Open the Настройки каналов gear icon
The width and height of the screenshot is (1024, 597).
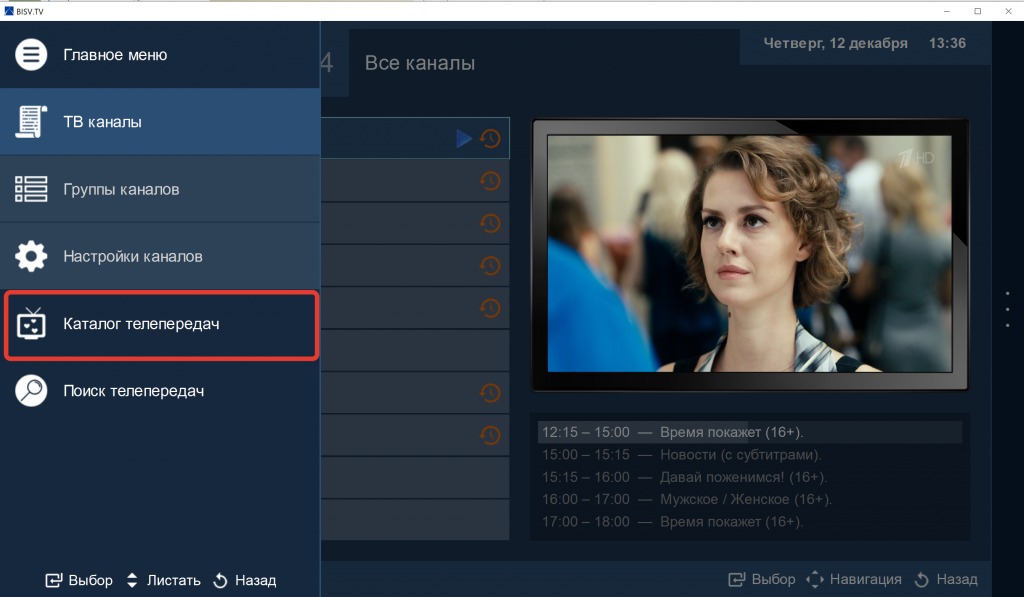coord(31,256)
